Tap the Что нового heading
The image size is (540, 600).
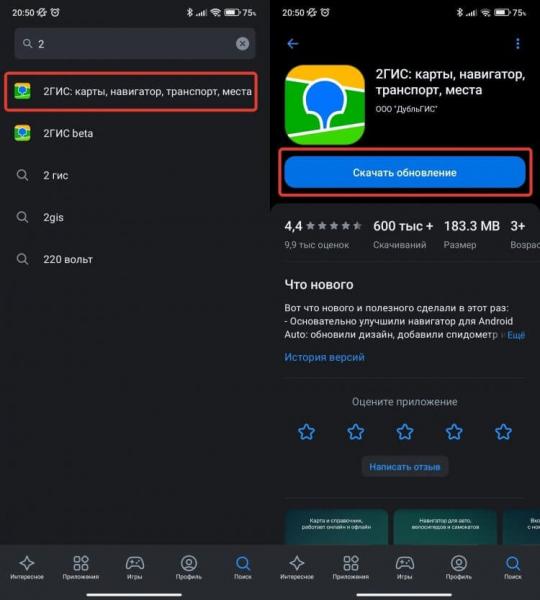(x=319, y=285)
